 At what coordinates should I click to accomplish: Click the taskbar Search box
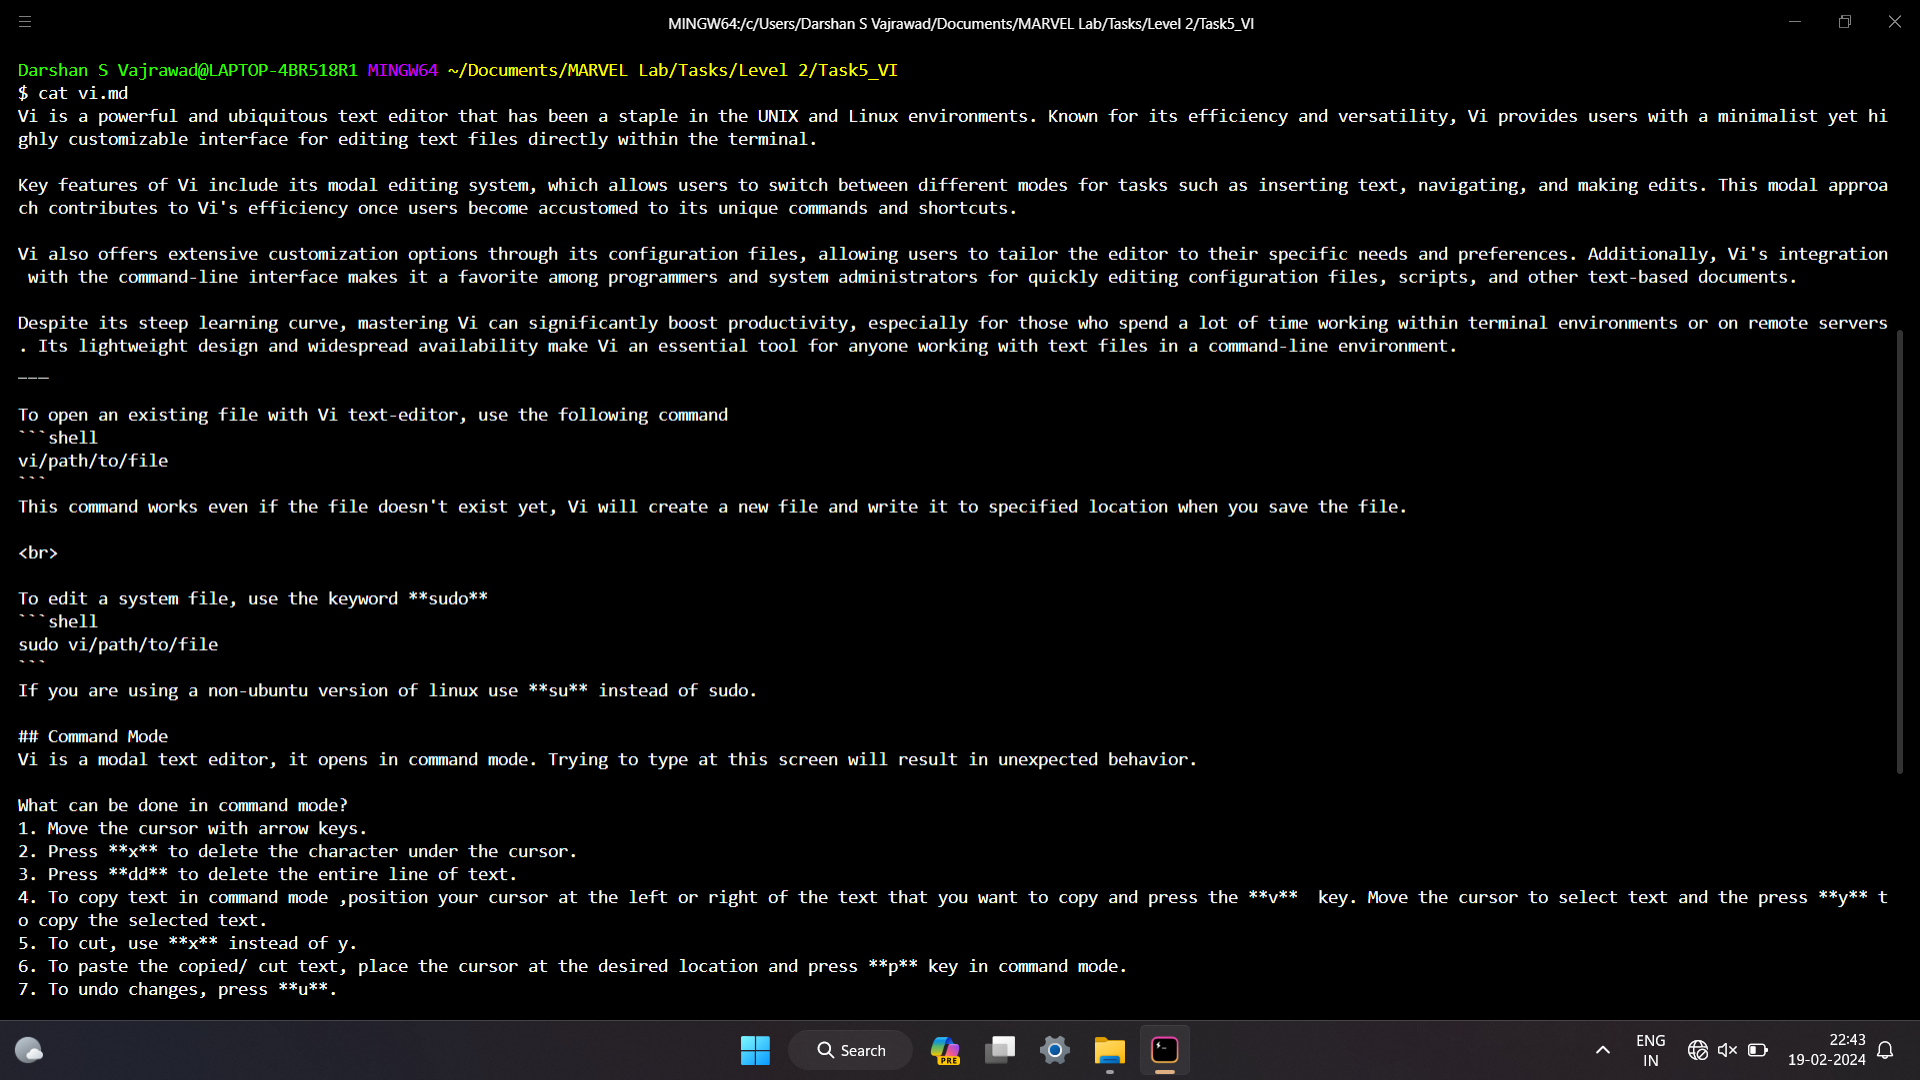point(851,1050)
